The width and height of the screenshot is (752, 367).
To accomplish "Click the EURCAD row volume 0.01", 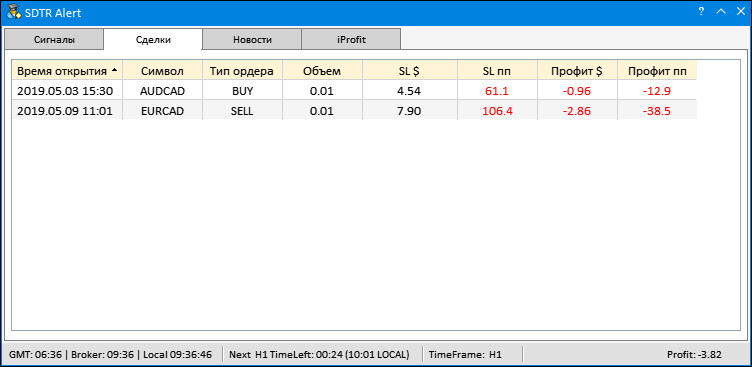I will click(322, 111).
